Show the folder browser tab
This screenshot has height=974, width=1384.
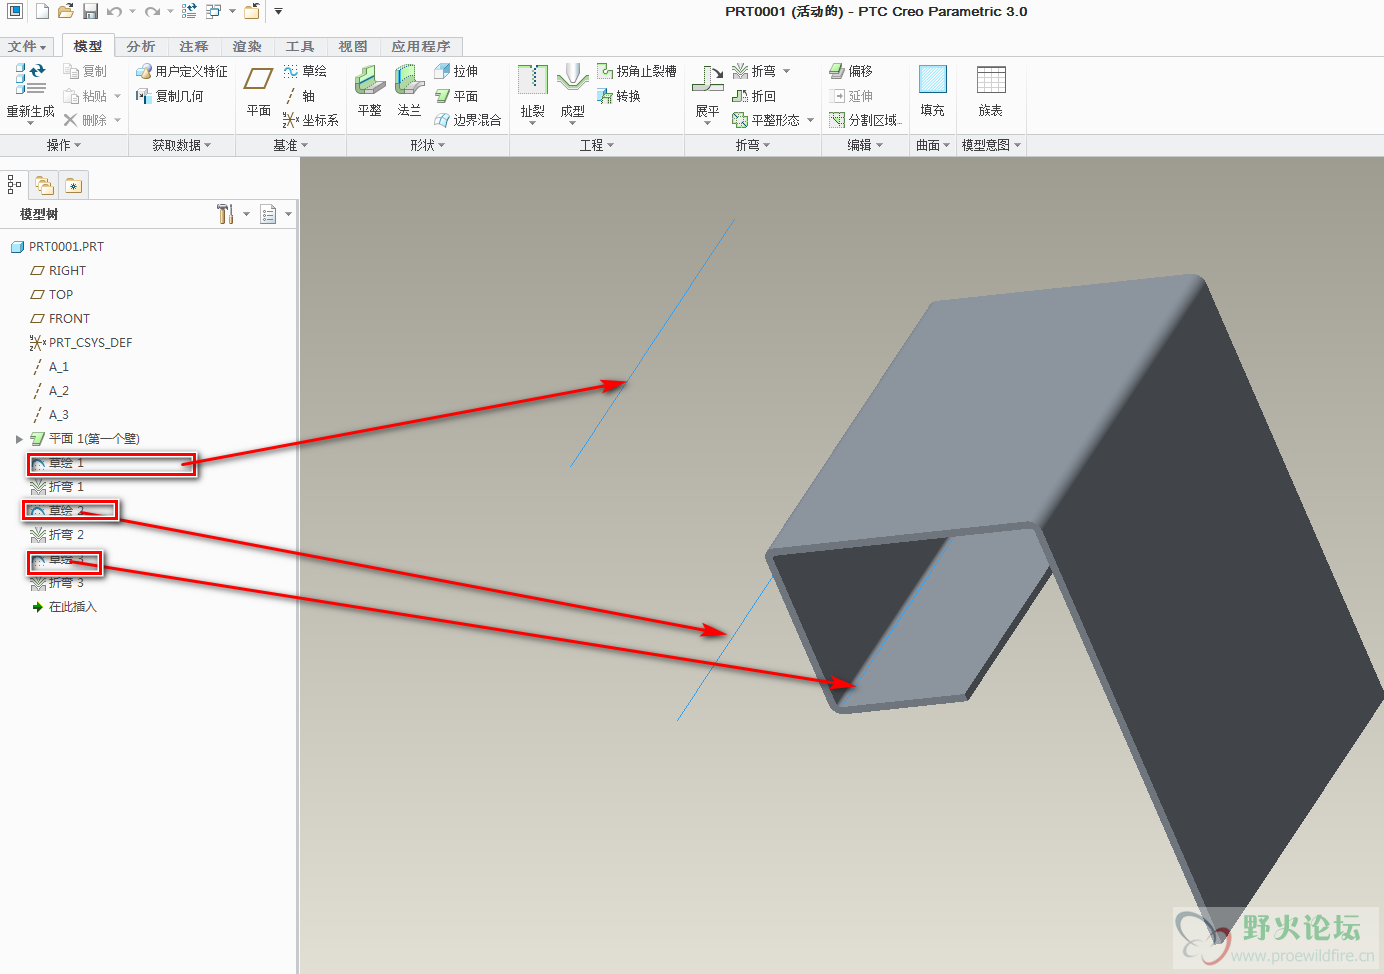point(44,185)
